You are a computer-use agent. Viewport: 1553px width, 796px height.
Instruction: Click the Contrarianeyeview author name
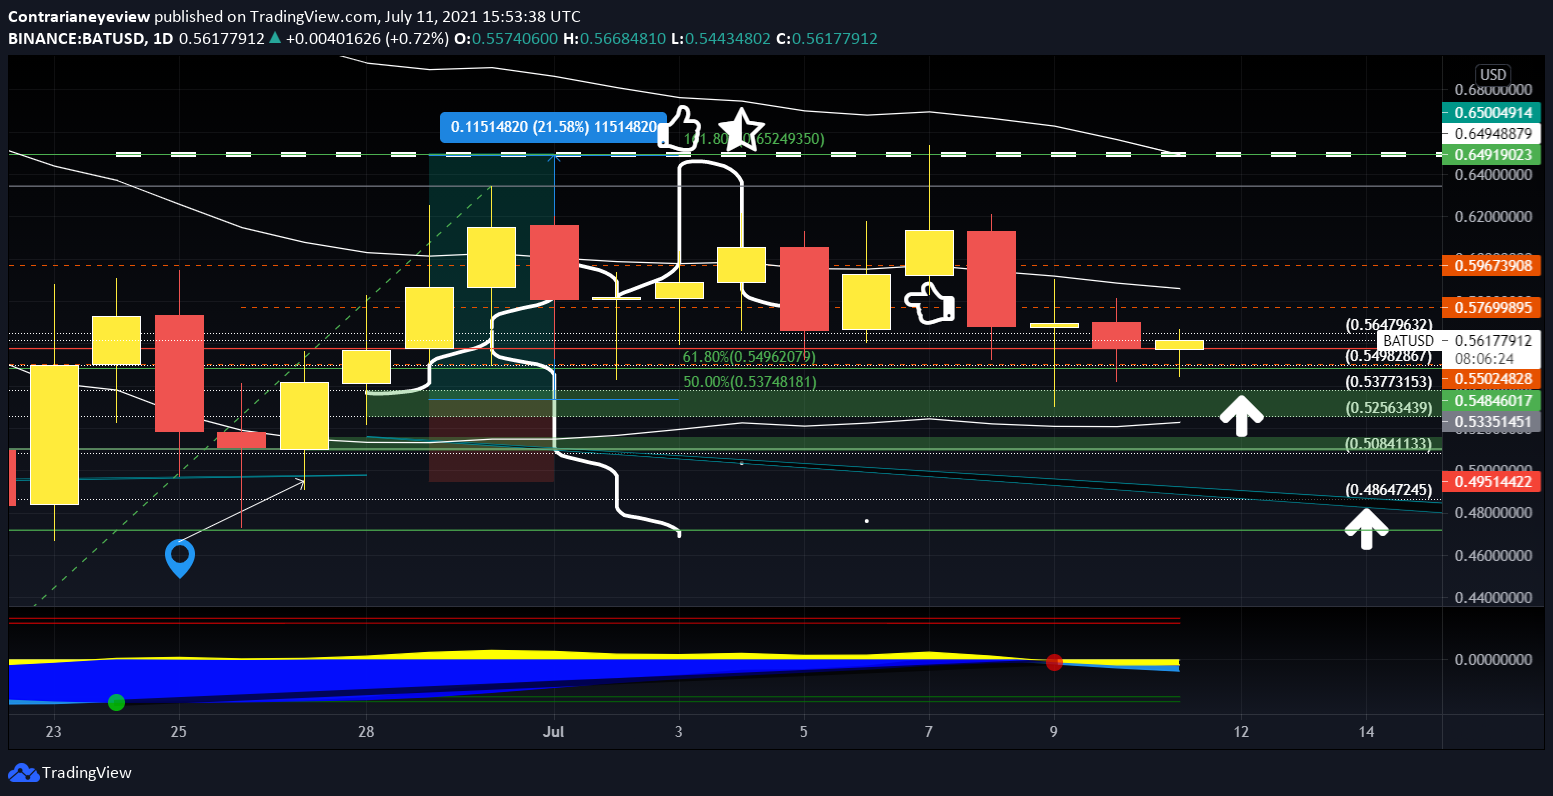tap(80, 17)
